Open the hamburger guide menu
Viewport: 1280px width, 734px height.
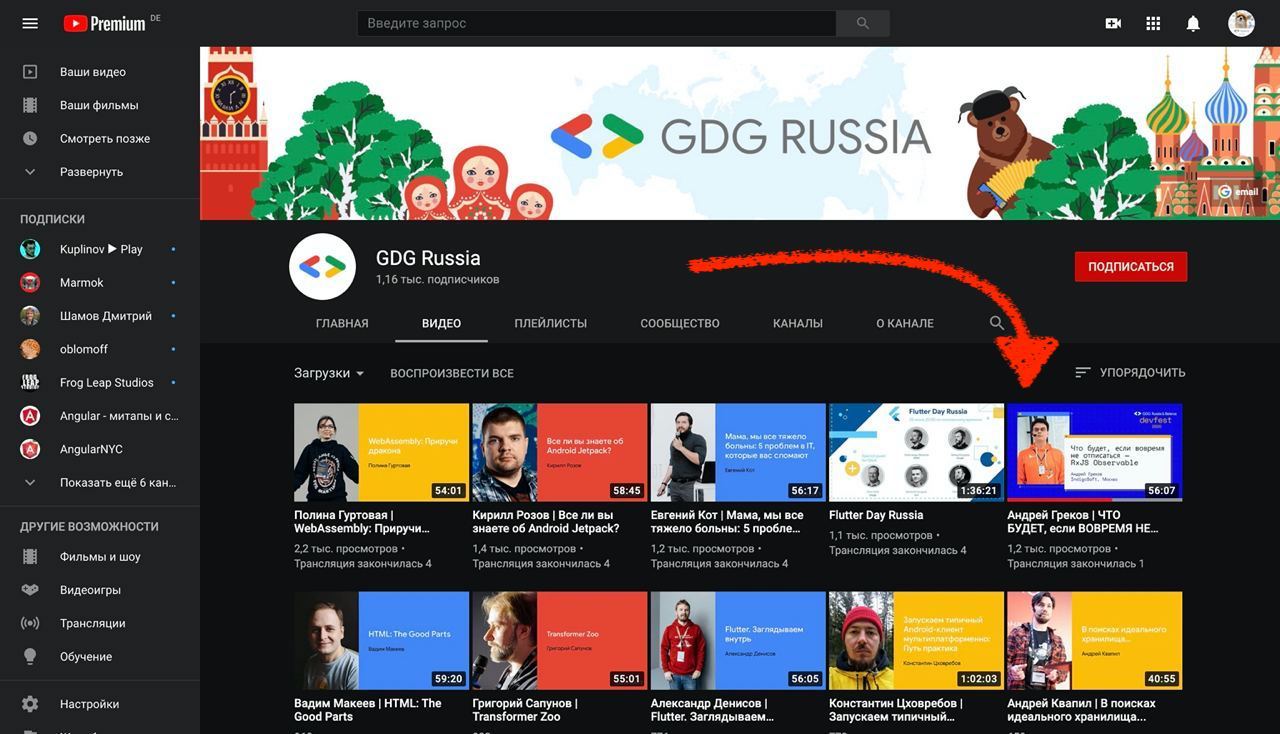(x=30, y=23)
